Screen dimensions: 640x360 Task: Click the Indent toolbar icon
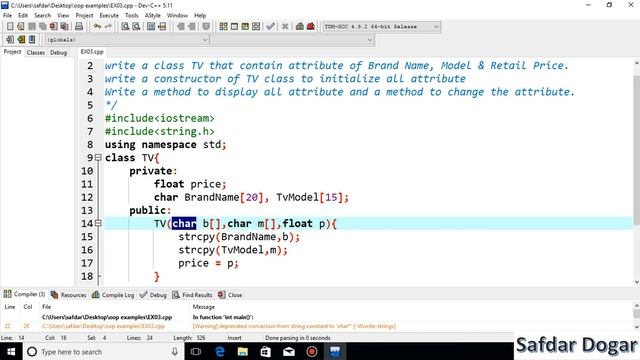tap(181, 27)
